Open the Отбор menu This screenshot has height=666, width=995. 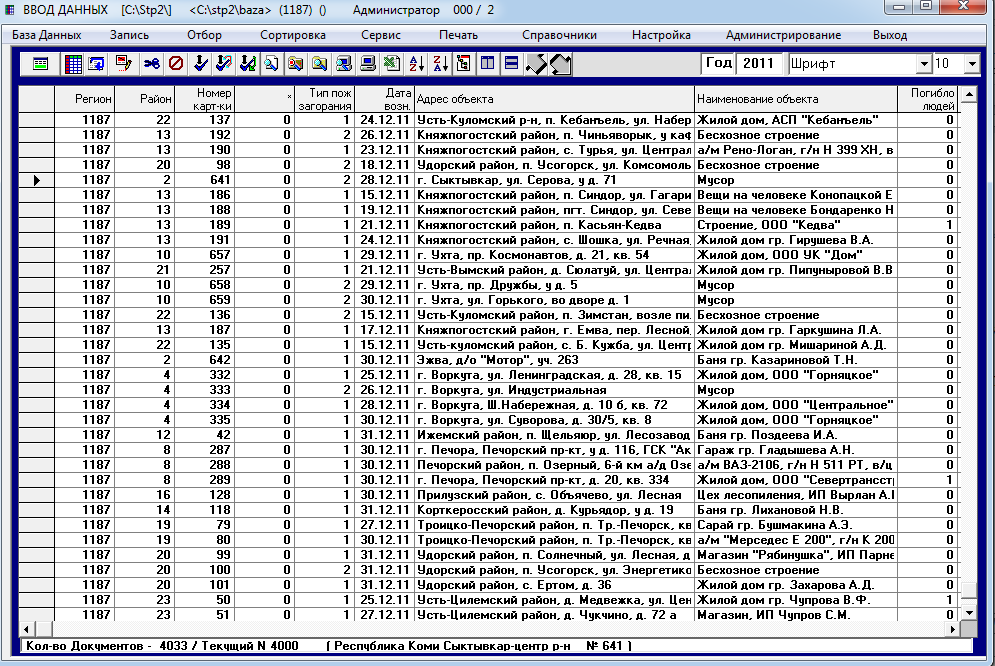(x=204, y=35)
